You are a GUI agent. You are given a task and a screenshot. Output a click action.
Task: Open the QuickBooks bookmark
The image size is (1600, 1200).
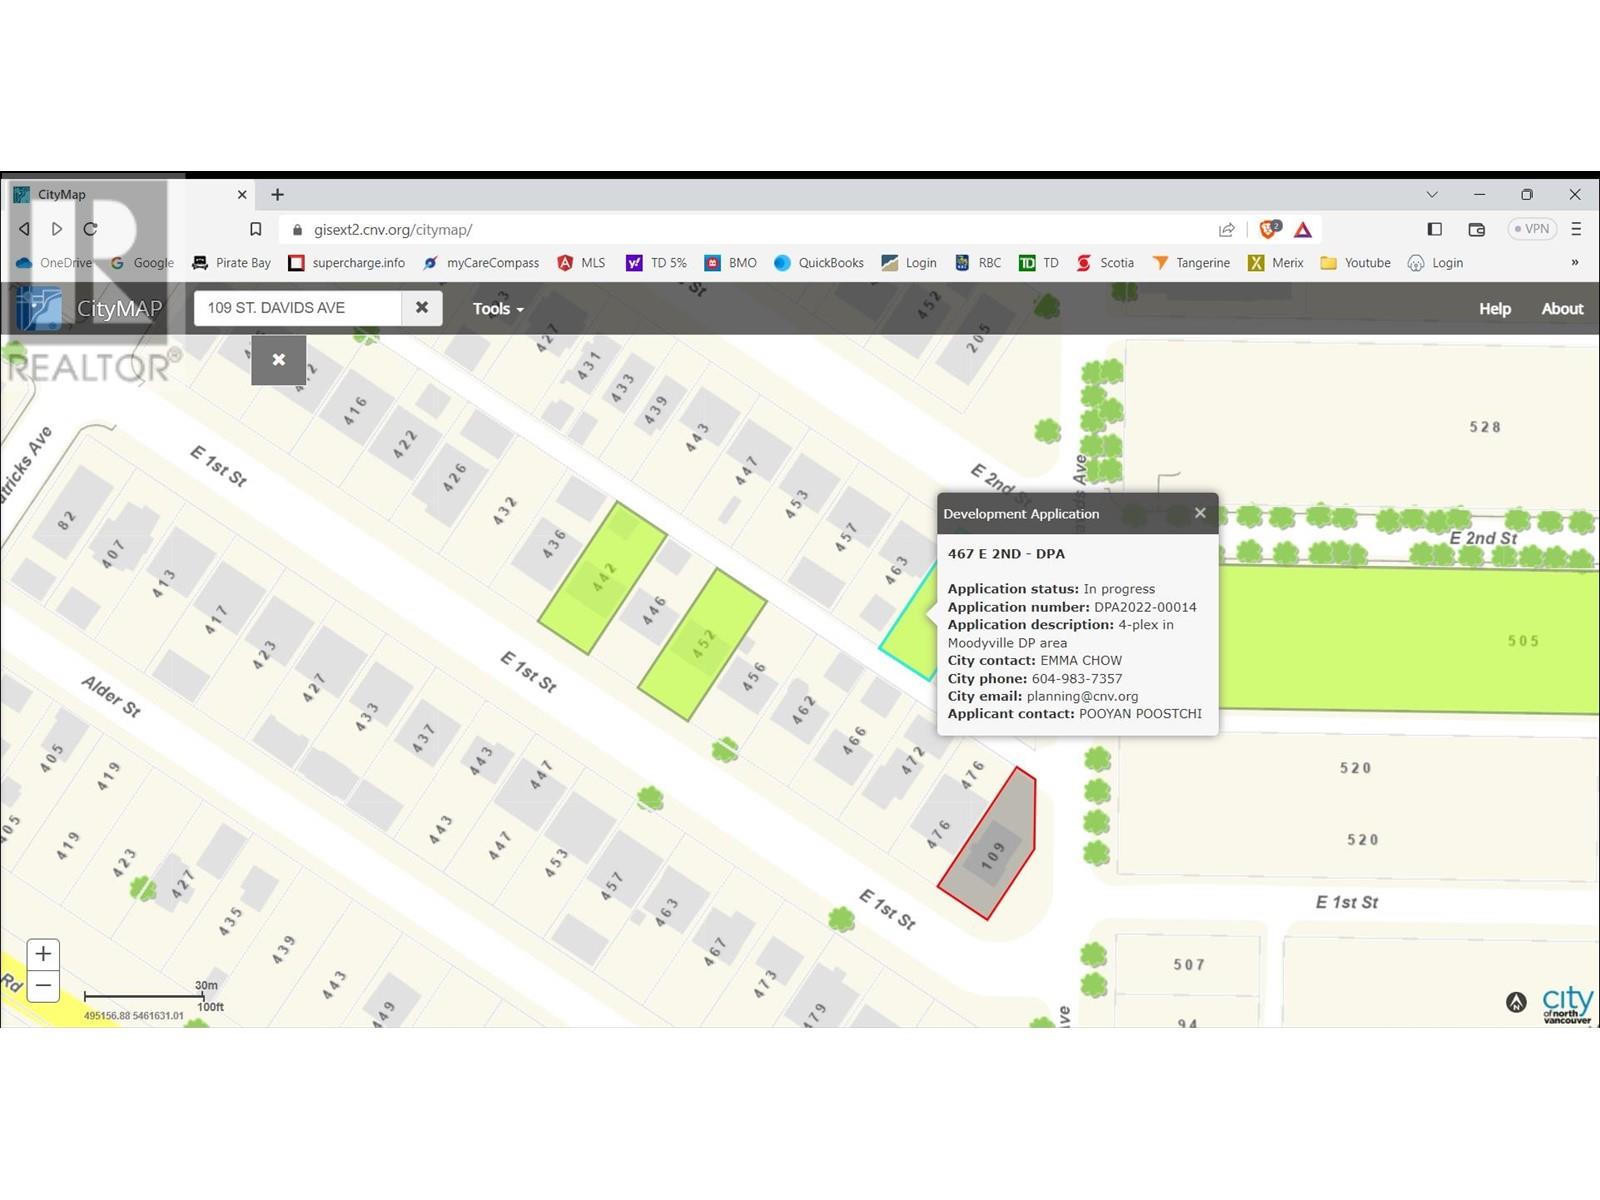click(x=819, y=263)
